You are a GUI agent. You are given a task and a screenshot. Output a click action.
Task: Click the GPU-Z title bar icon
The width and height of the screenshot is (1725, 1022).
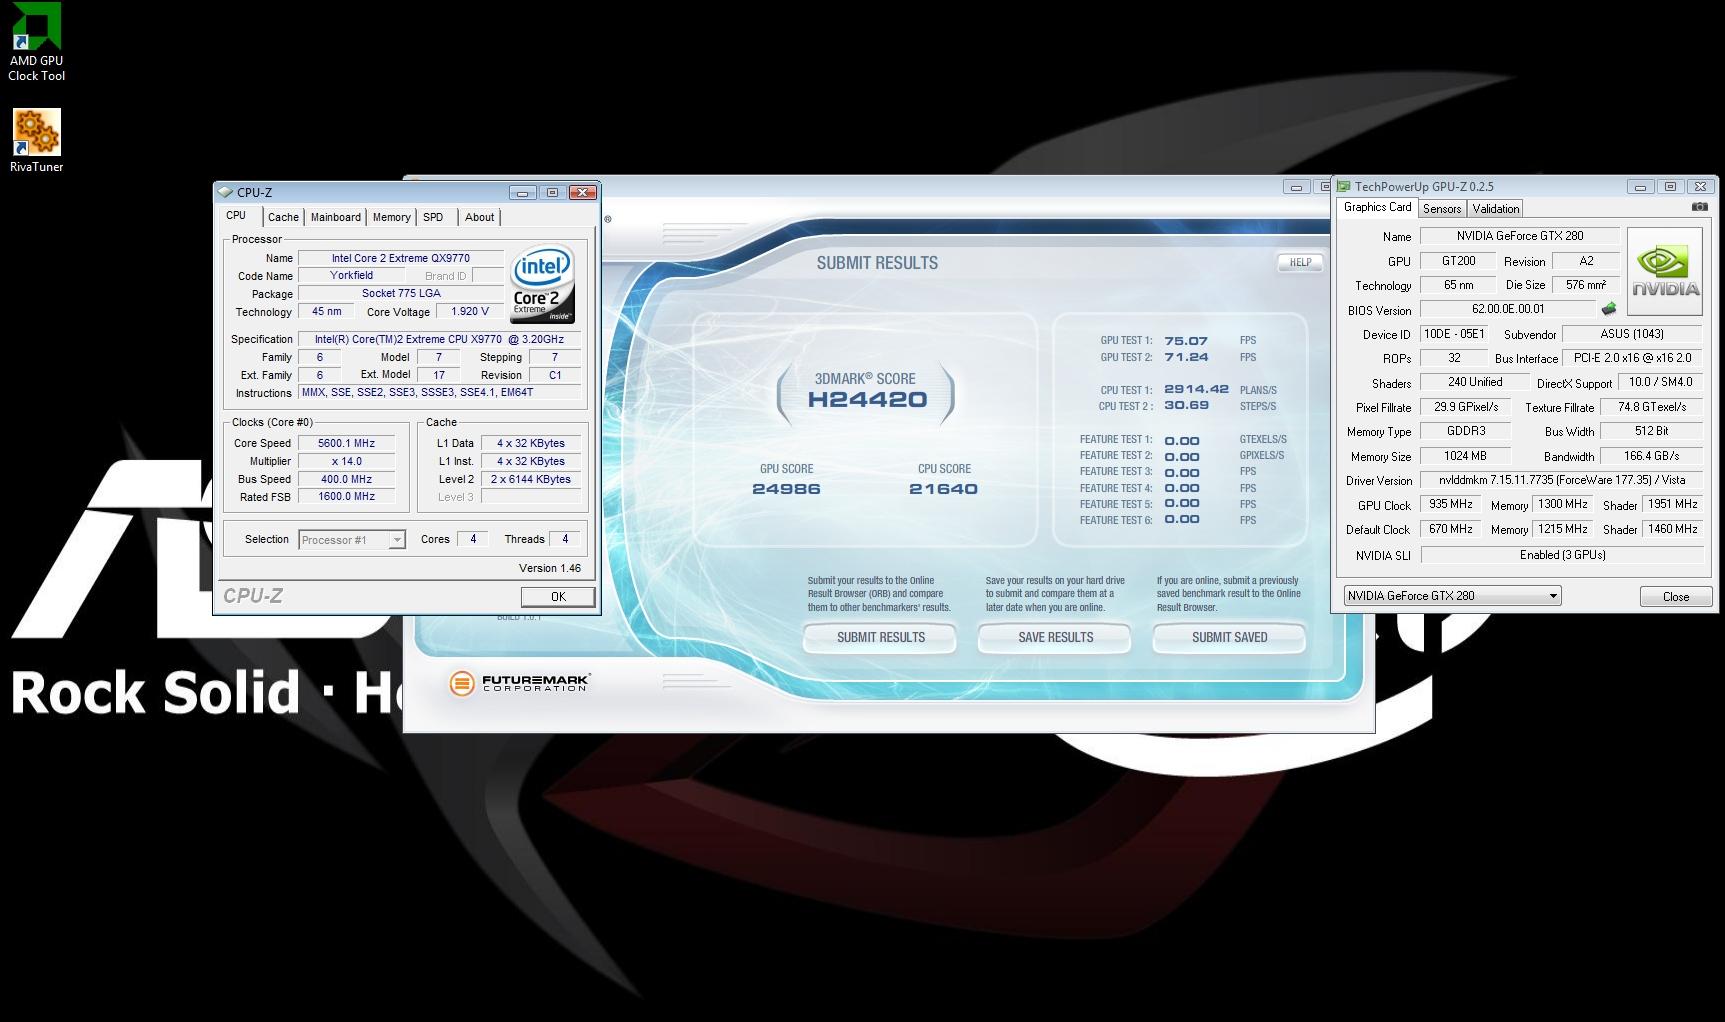(x=1344, y=186)
